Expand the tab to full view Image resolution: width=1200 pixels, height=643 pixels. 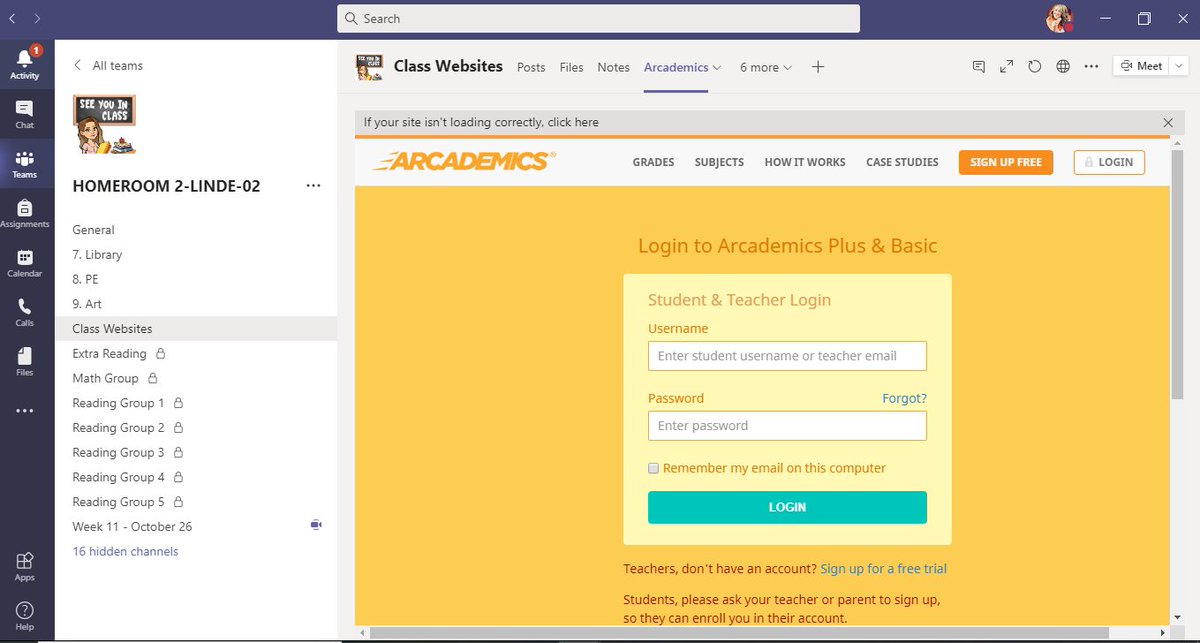[1007, 66]
